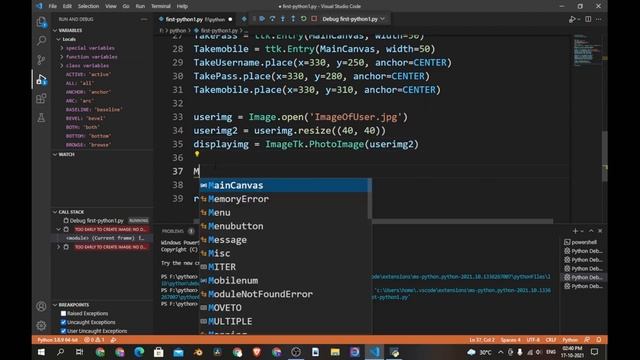Click the red debug Stop button
Screen dimensions: 640x360
click(314, 19)
